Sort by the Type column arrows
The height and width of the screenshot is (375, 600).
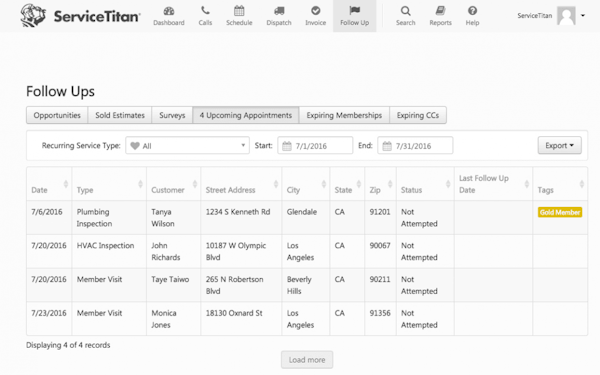click(140, 184)
